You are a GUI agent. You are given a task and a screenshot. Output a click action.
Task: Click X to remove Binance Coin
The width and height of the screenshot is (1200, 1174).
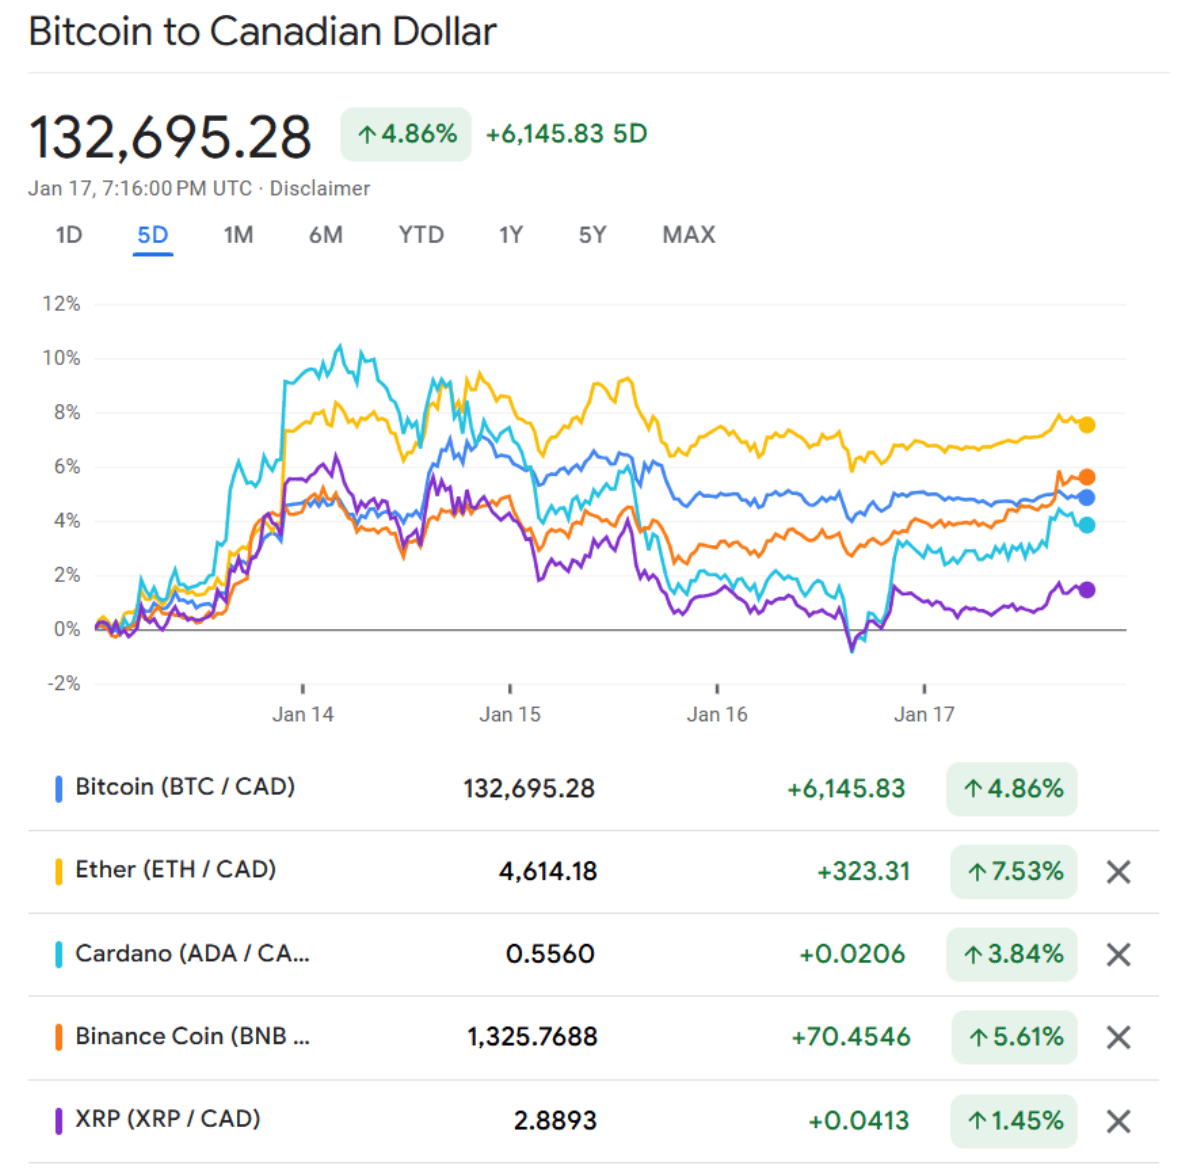coord(1118,1038)
